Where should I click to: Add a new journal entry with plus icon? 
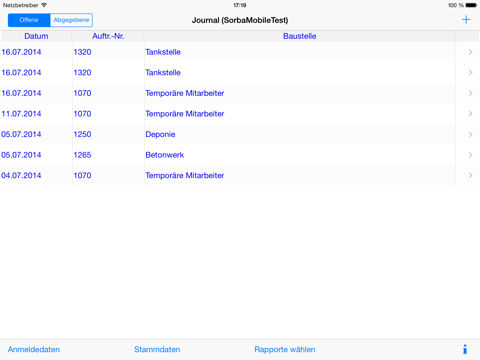pyautogui.click(x=466, y=20)
